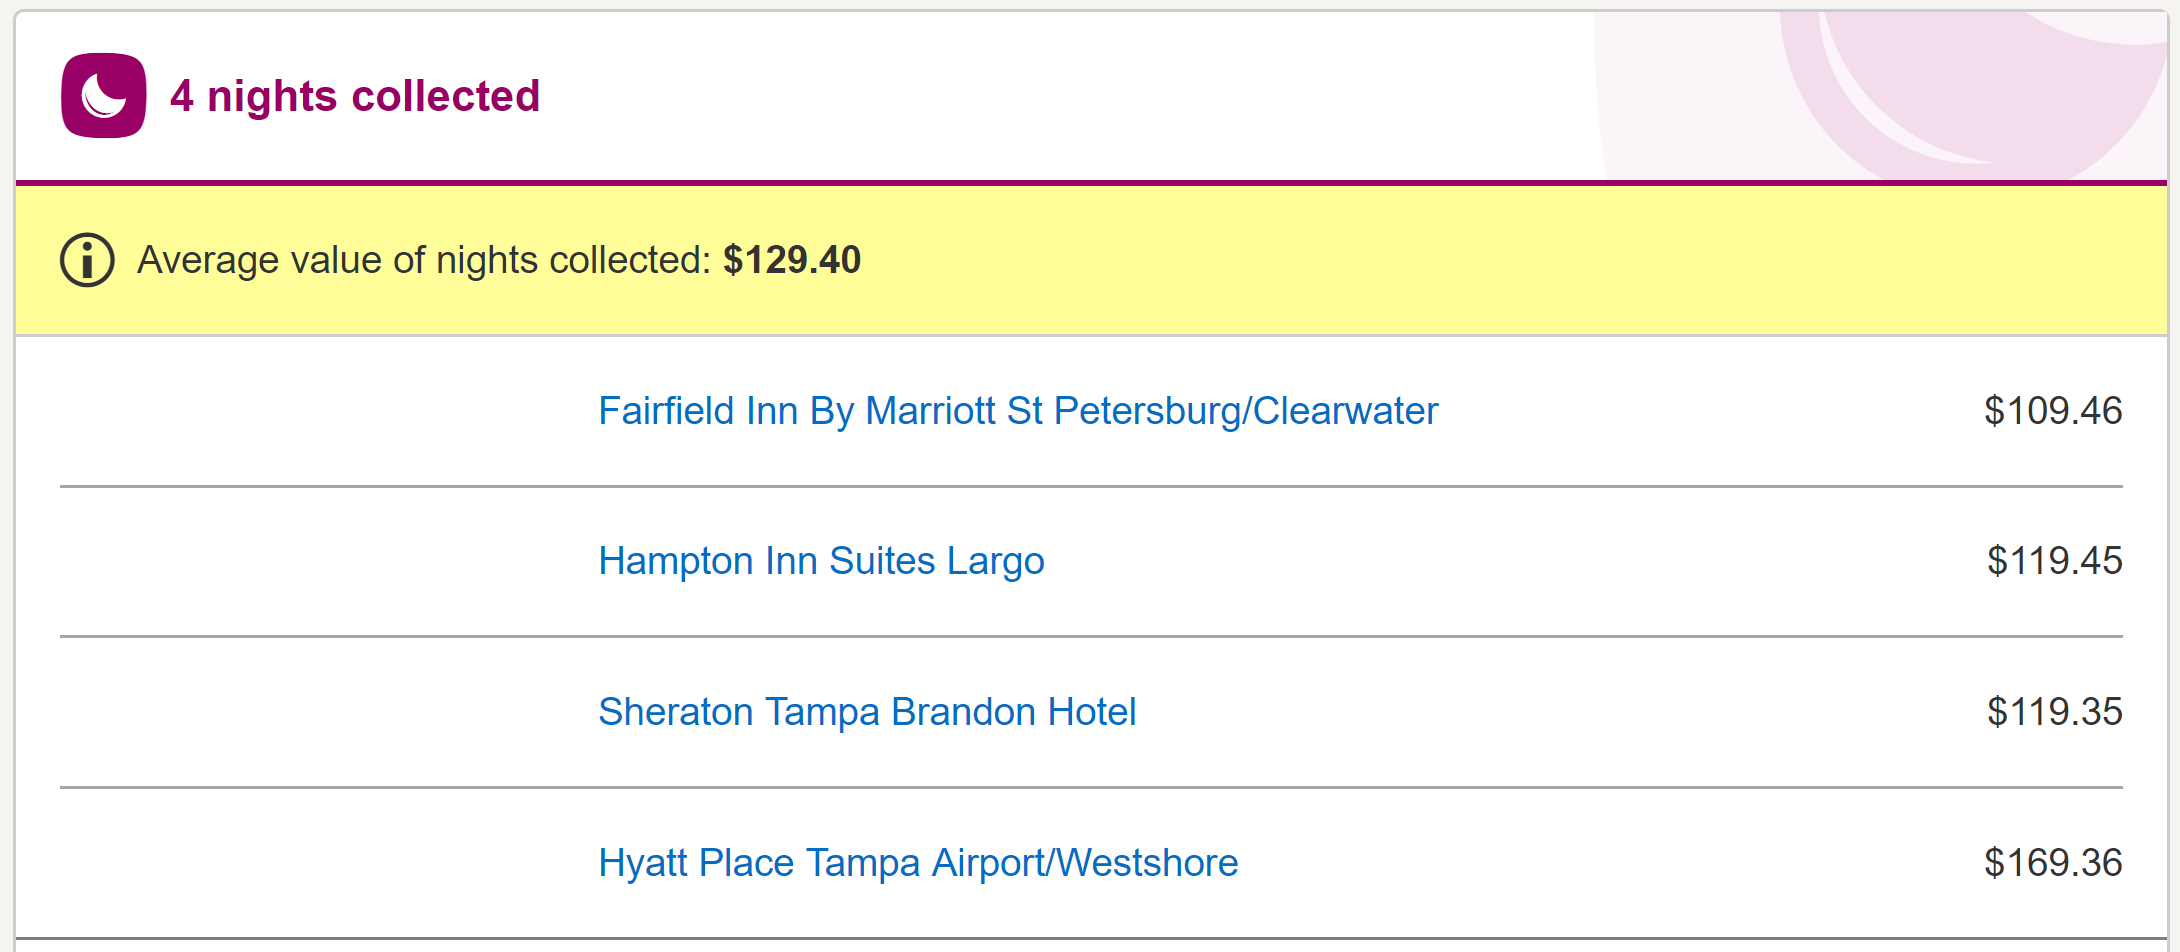Select the $129.40 average value amount
This screenshot has width=2180, height=952.
[792, 260]
